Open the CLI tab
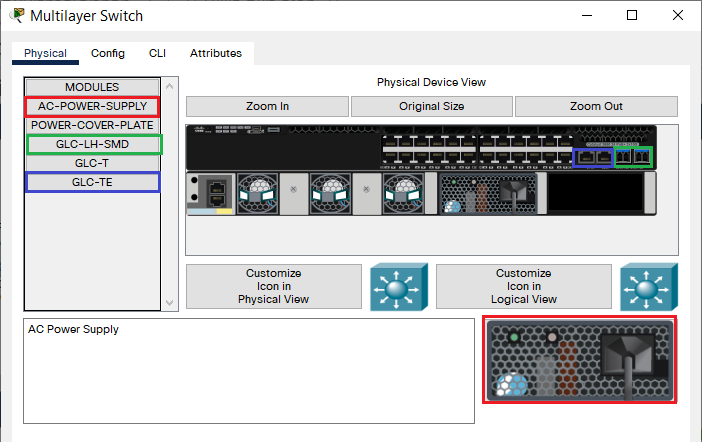The width and height of the screenshot is (702, 442). tap(157, 53)
